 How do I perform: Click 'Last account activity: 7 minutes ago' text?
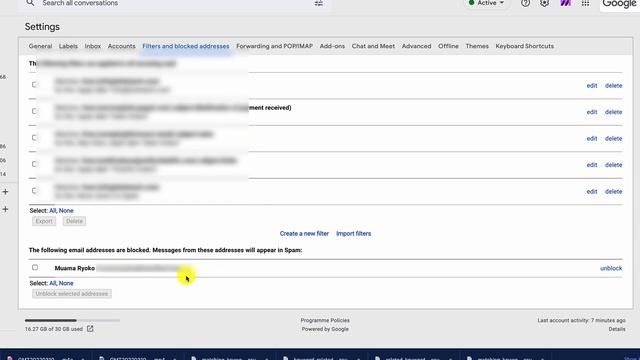coord(581,320)
